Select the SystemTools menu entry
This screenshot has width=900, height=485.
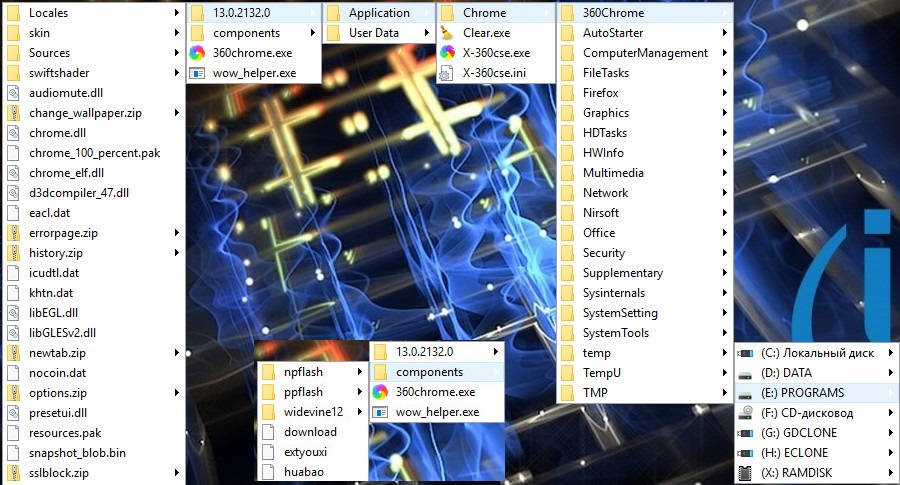click(x=645, y=333)
